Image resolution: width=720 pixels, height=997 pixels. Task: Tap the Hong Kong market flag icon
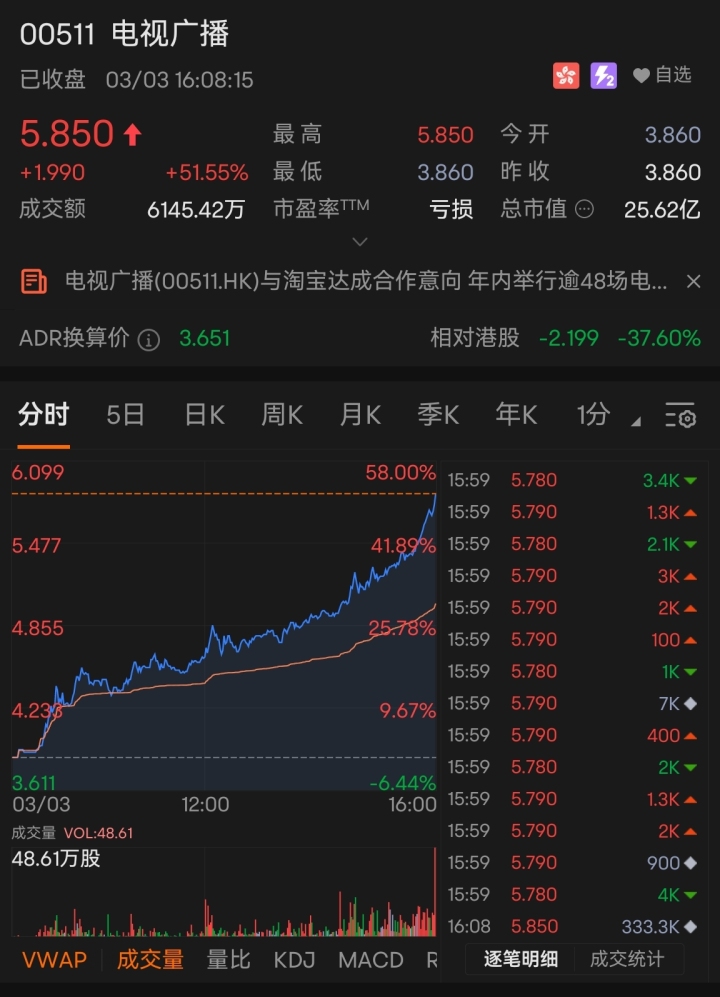pos(566,76)
